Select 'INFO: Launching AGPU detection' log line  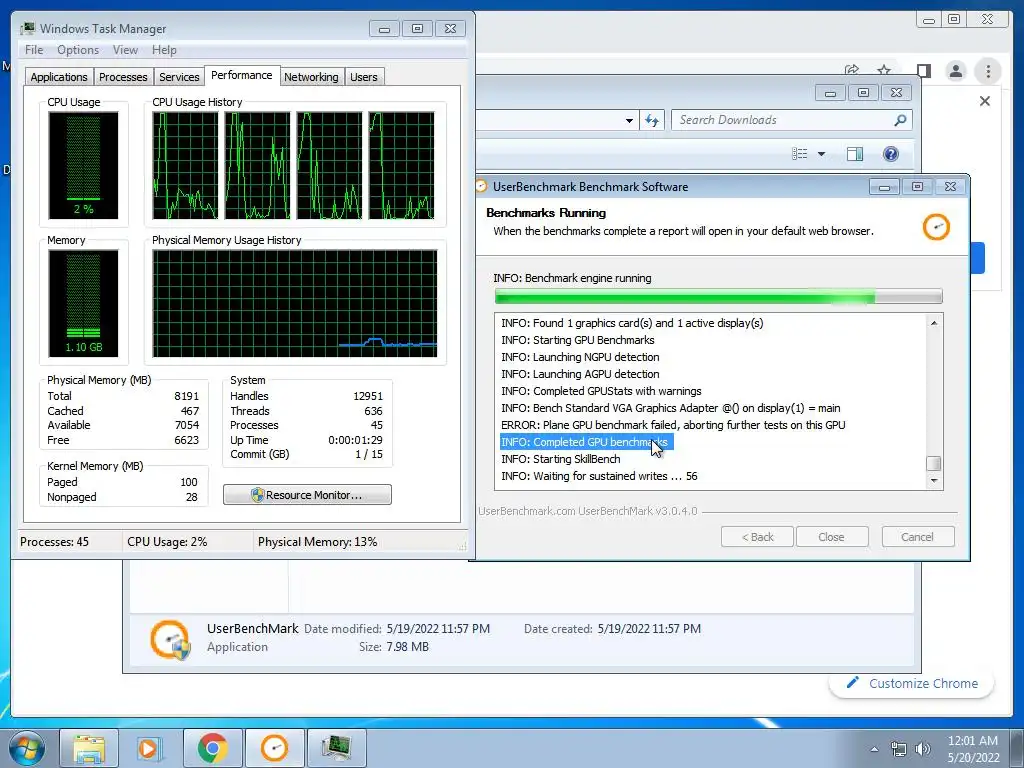[x=580, y=374]
